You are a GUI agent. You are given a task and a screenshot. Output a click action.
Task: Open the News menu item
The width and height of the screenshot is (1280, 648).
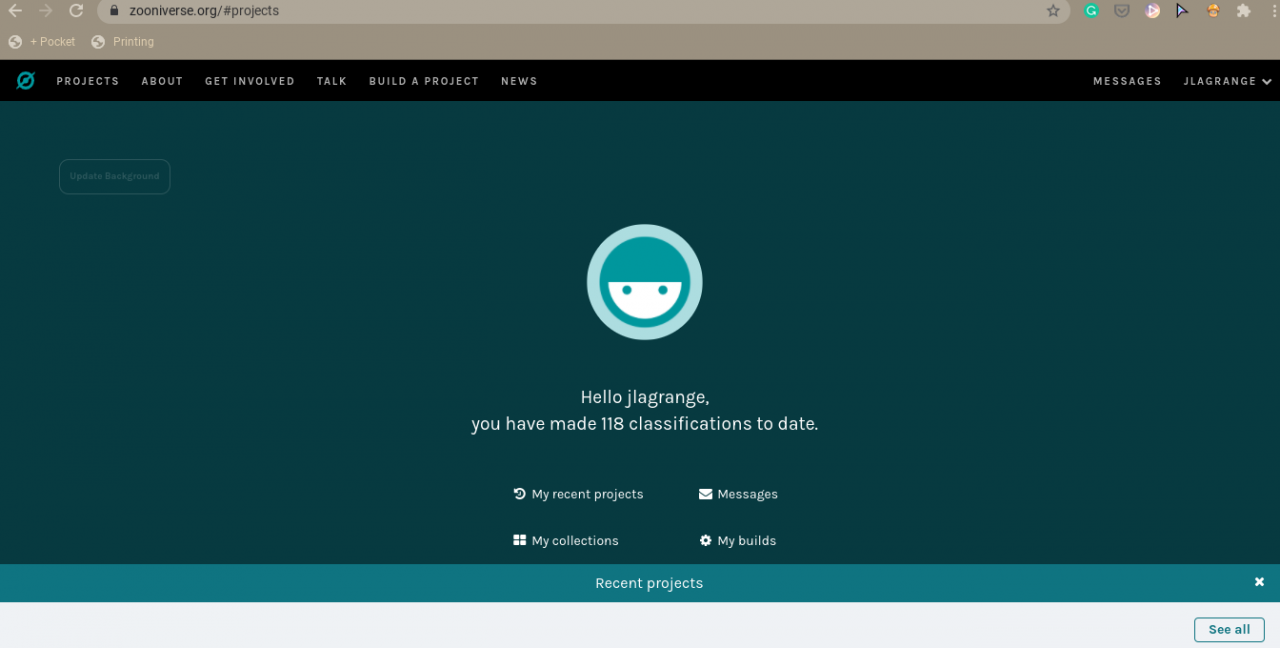coord(519,81)
